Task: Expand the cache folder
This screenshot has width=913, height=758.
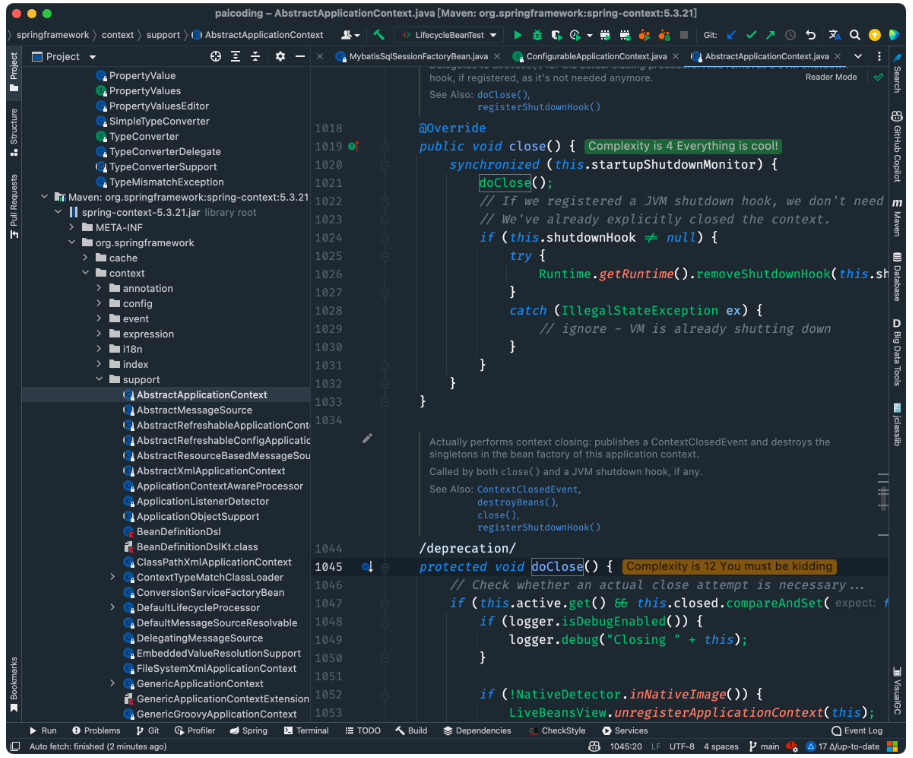Action: pyautogui.click(x=85, y=257)
